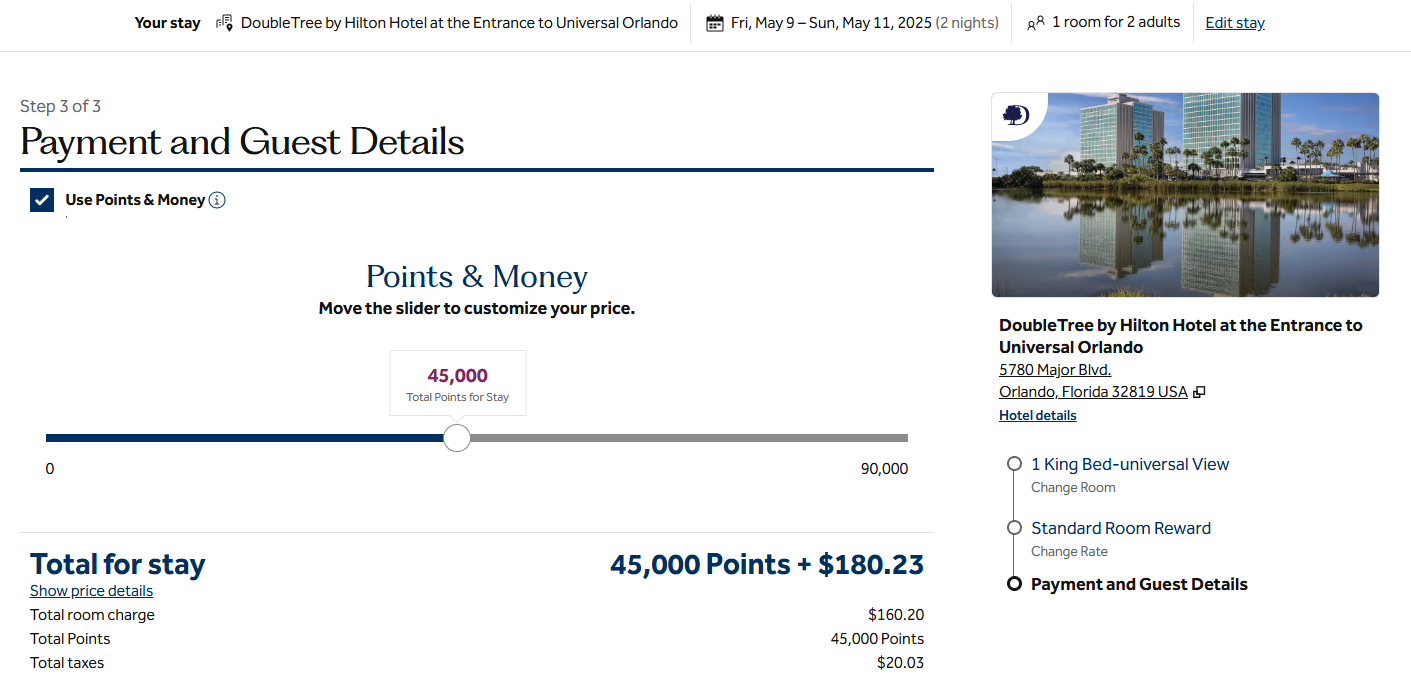Click the points slider handle
1411x675 pixels.
(457, 438)
